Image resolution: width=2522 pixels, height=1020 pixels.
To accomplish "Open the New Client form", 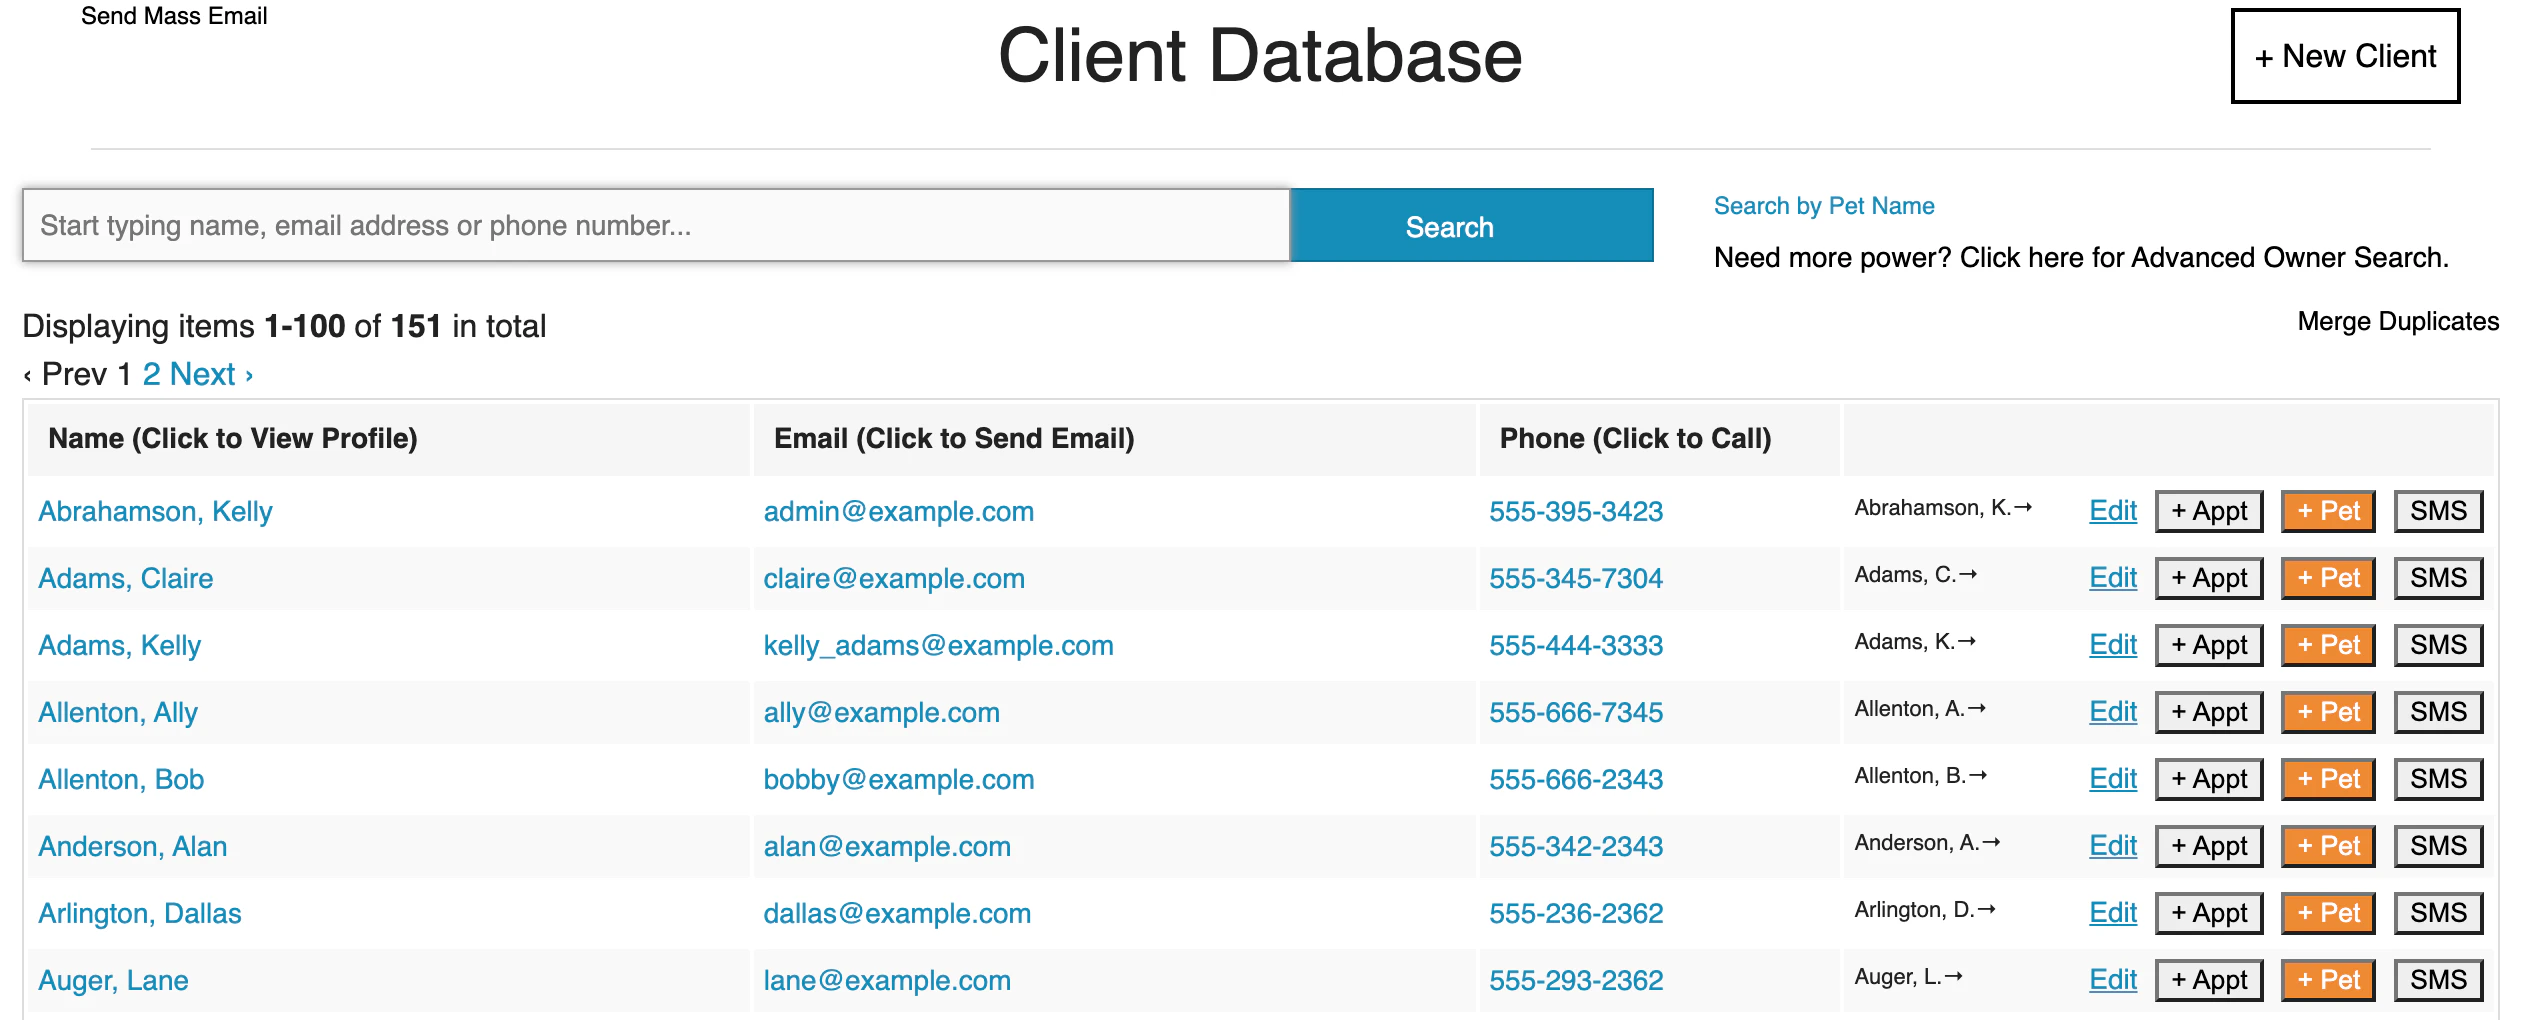I will coord(2345,56).
